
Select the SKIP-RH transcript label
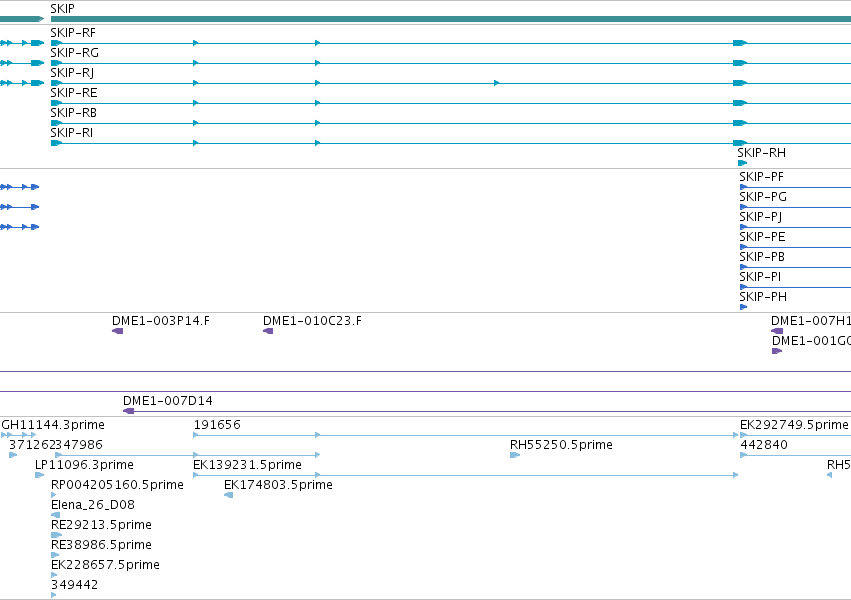[761, 153]
